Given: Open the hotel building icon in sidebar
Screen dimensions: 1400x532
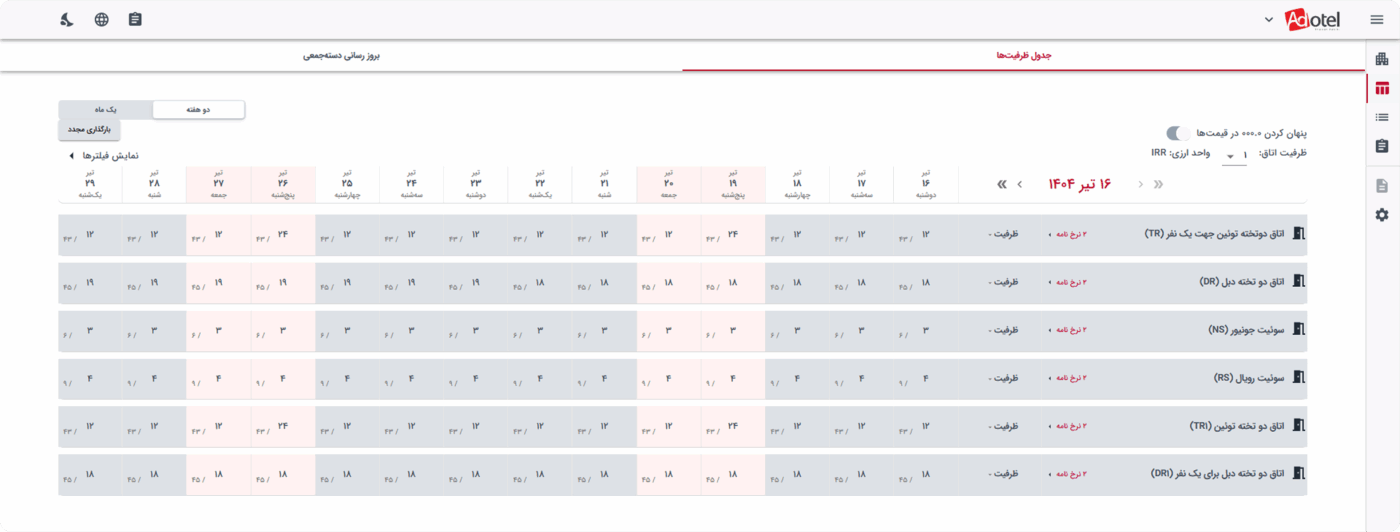Looking at the screenshot, I should [1382, 59].
